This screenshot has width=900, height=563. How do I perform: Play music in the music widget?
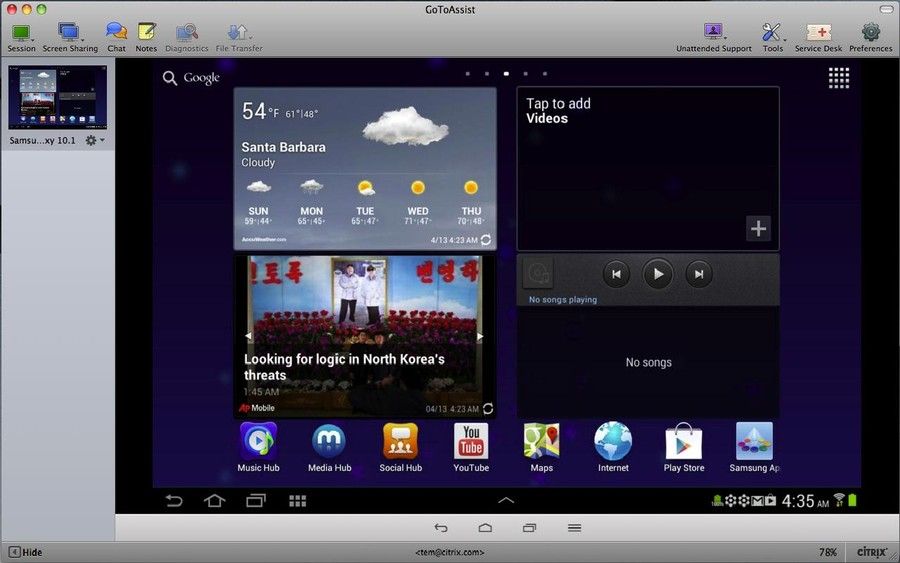click(x=658, y=274)
